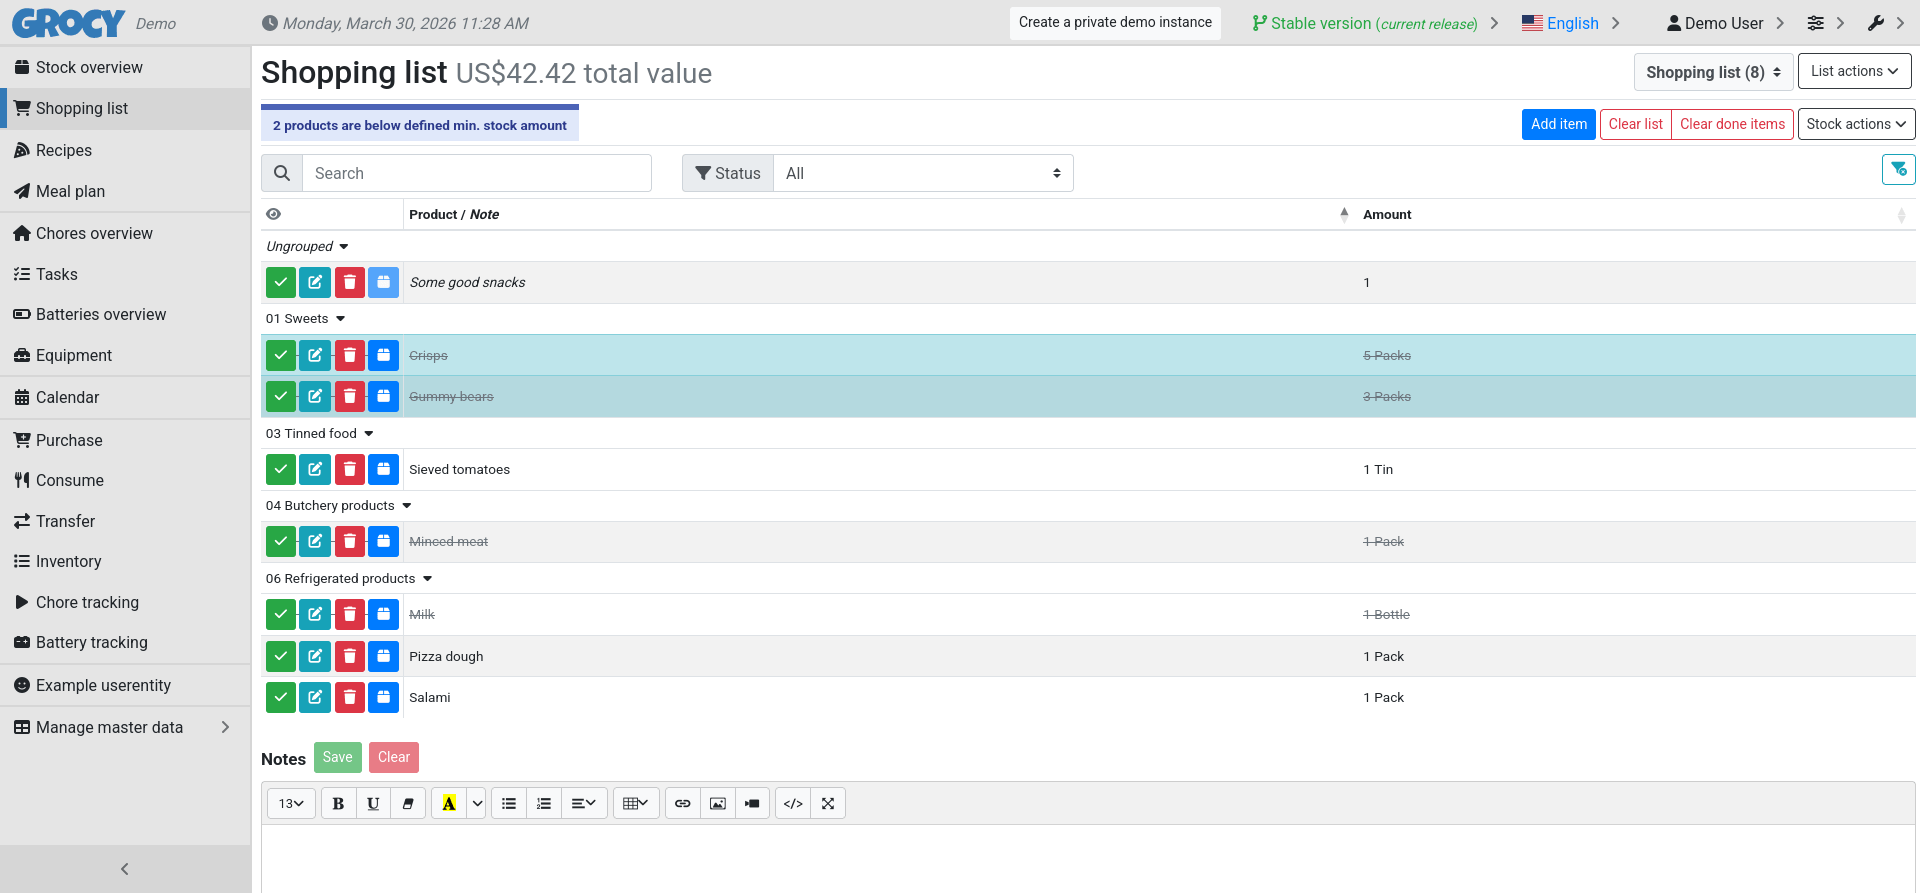Edit the Pizza dough item
The height and width of the screenshot is (893, 1920).
tap(315, 656)
